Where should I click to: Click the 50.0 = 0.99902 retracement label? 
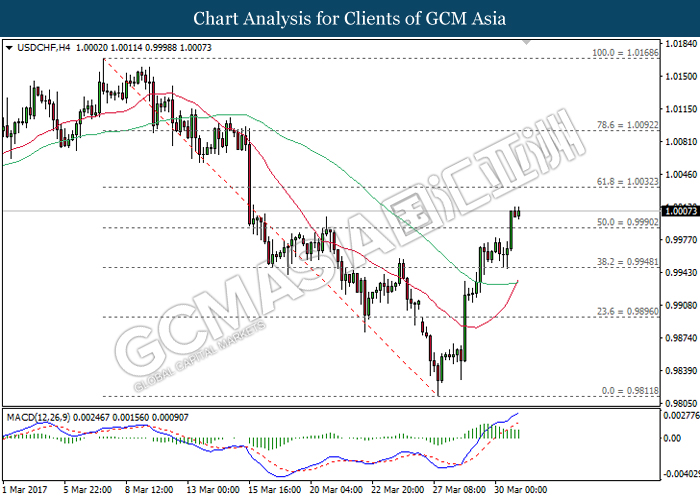pyautogui.click(x=627, y=222)
